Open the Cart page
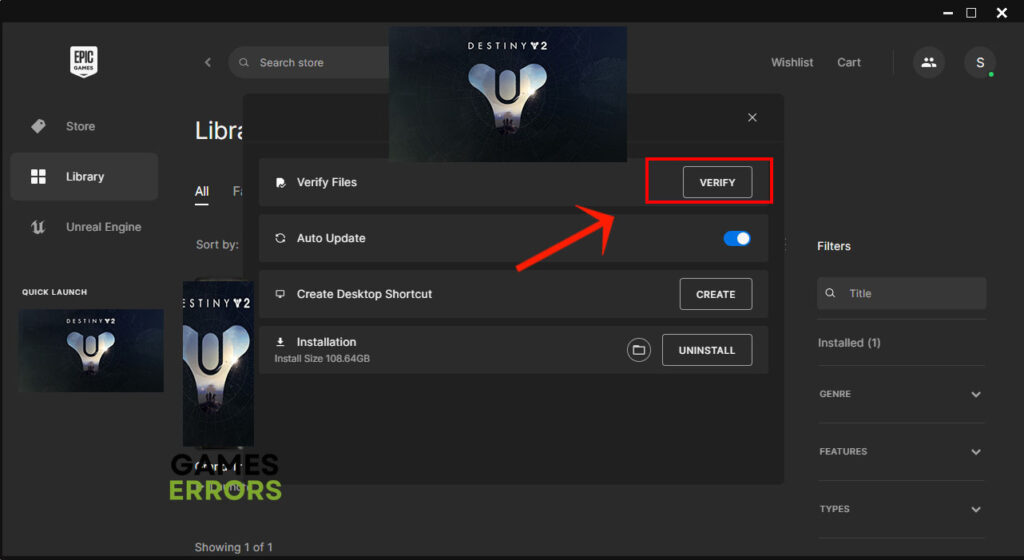Screen dimensions: 1024x560 point(849,62)
